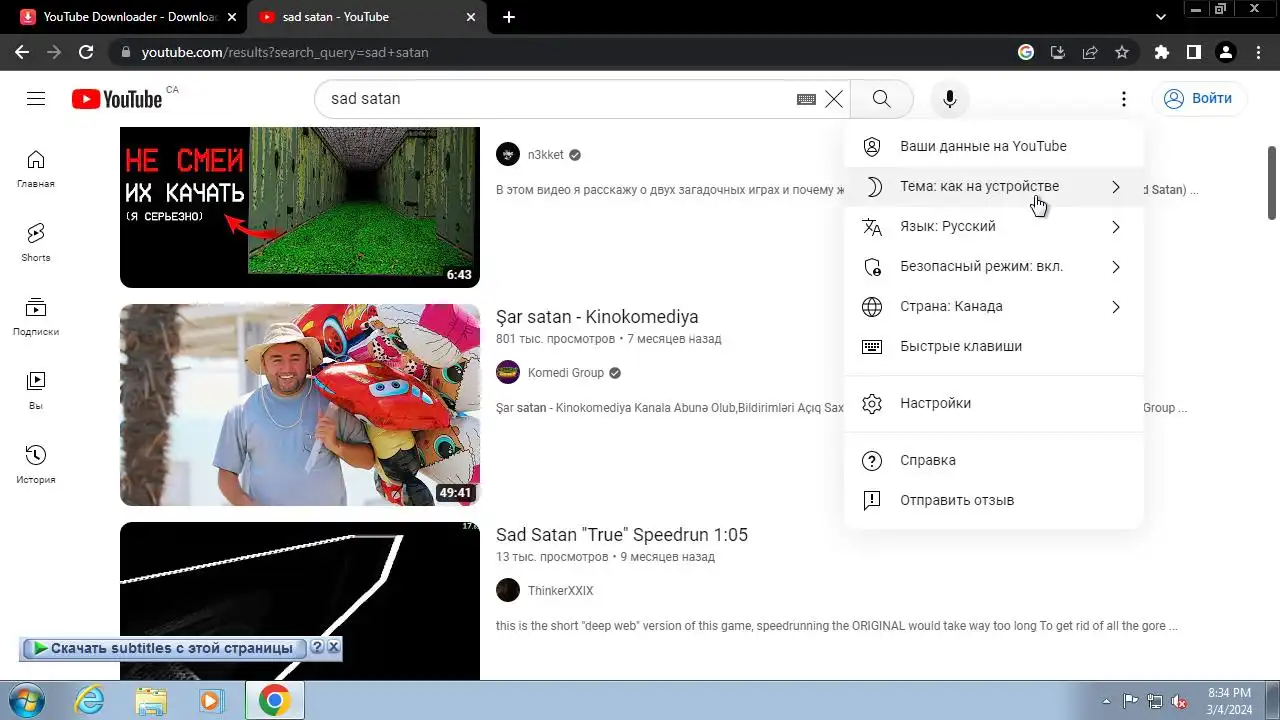Open История in the sidebar

click(36, 465)
